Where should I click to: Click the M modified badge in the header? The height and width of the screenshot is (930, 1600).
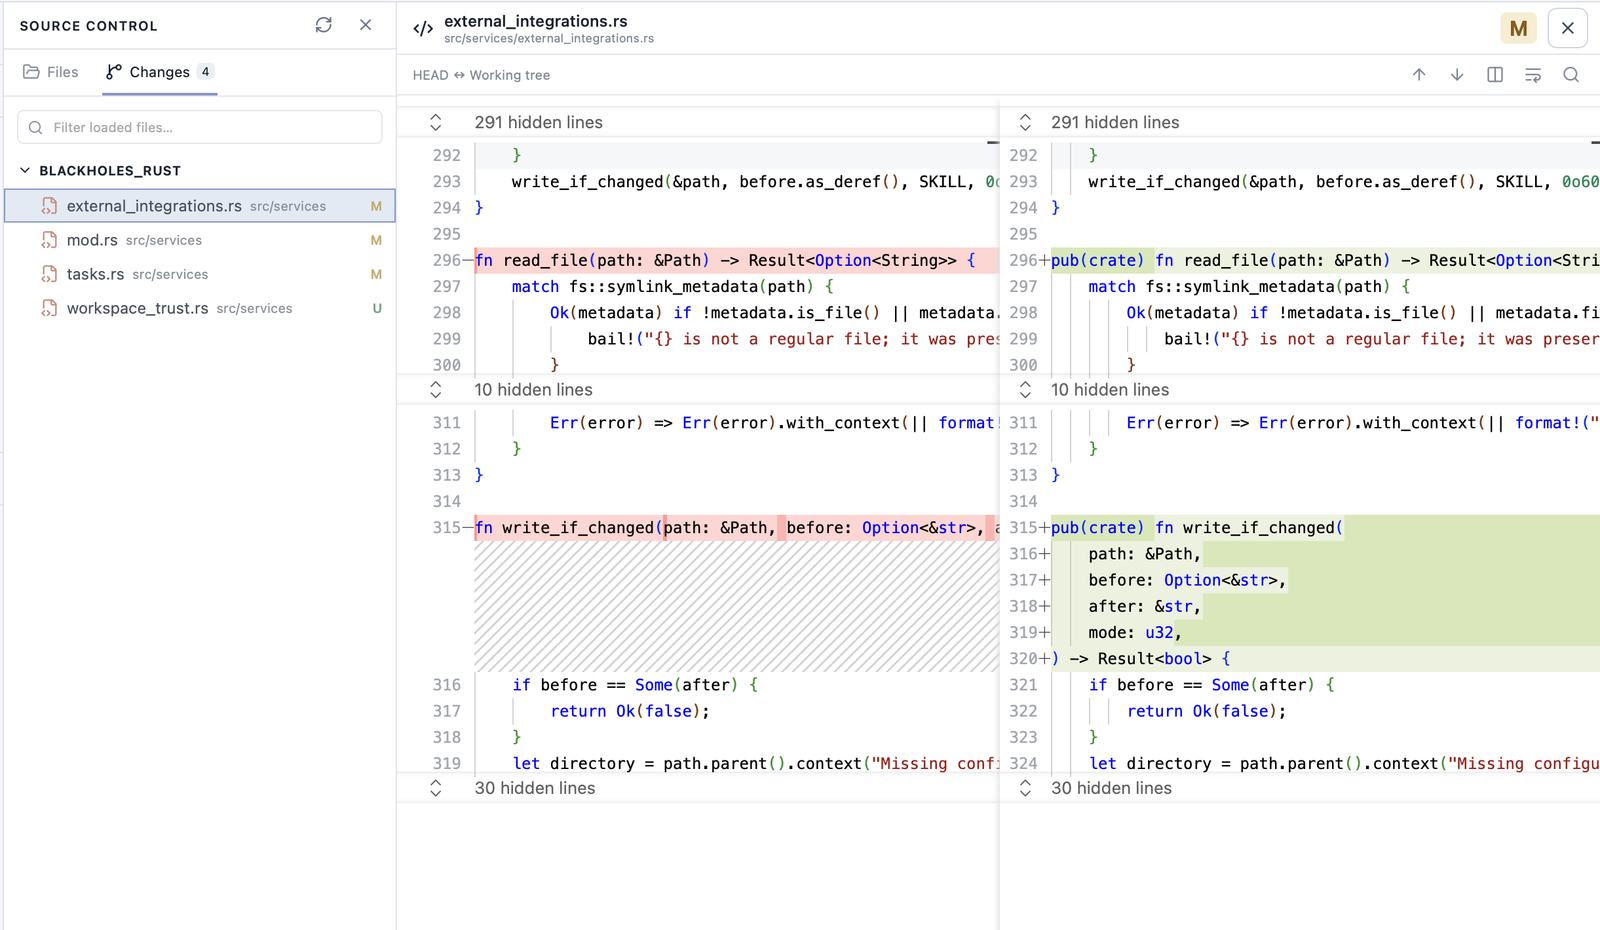[x=1518, y=28]
